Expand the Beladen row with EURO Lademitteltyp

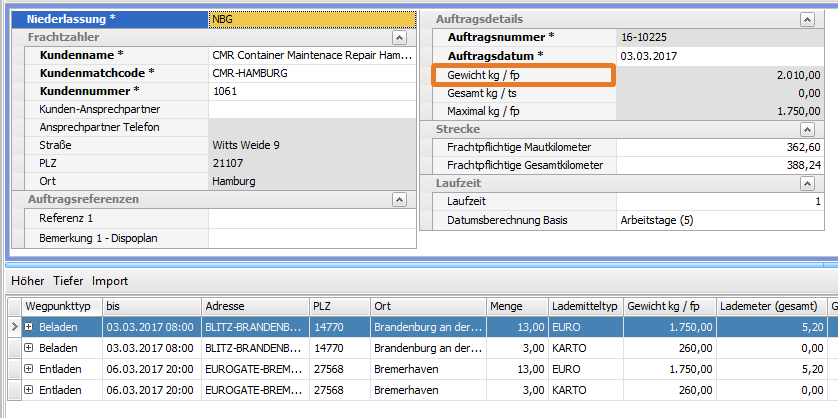(x=29, y=327)
